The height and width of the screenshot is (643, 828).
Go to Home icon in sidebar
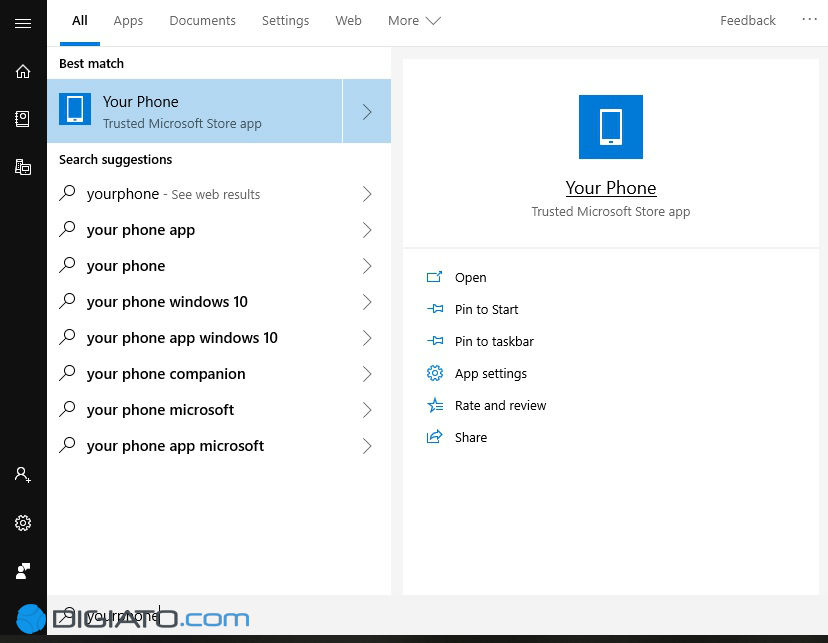[23, 71]
